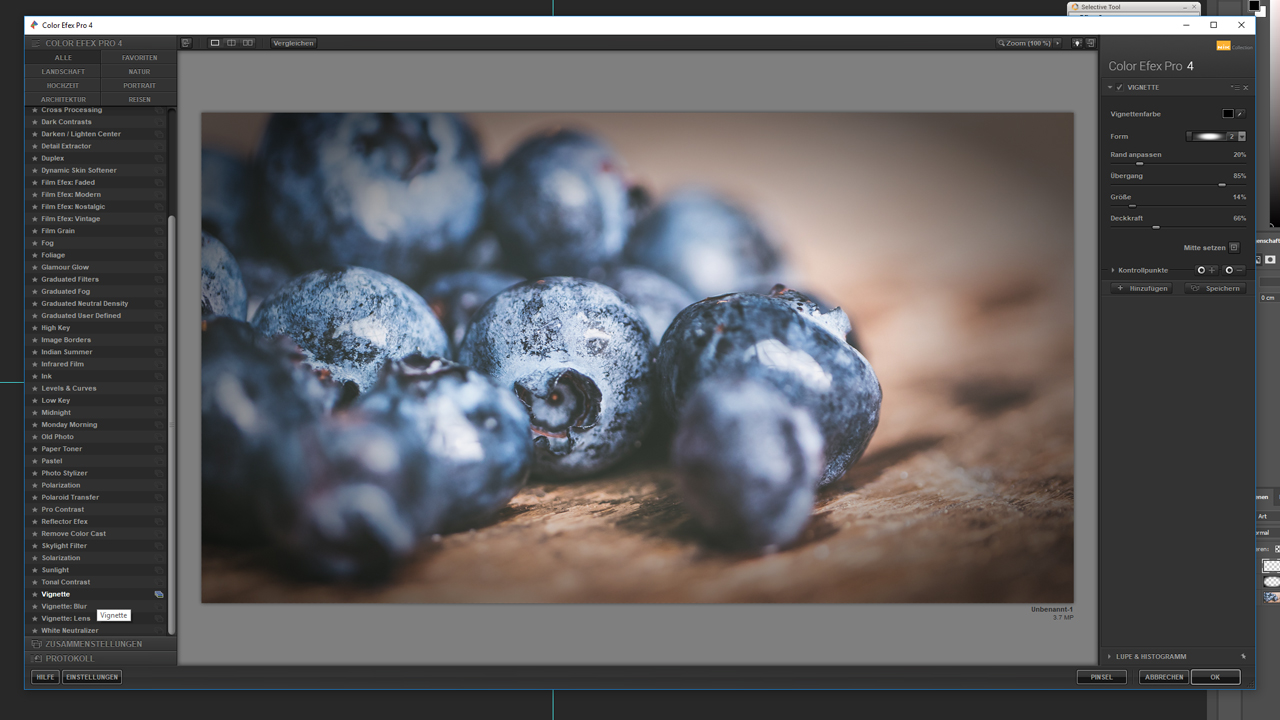
Task: Expand the Protokoll section
Action: [100, 658]
